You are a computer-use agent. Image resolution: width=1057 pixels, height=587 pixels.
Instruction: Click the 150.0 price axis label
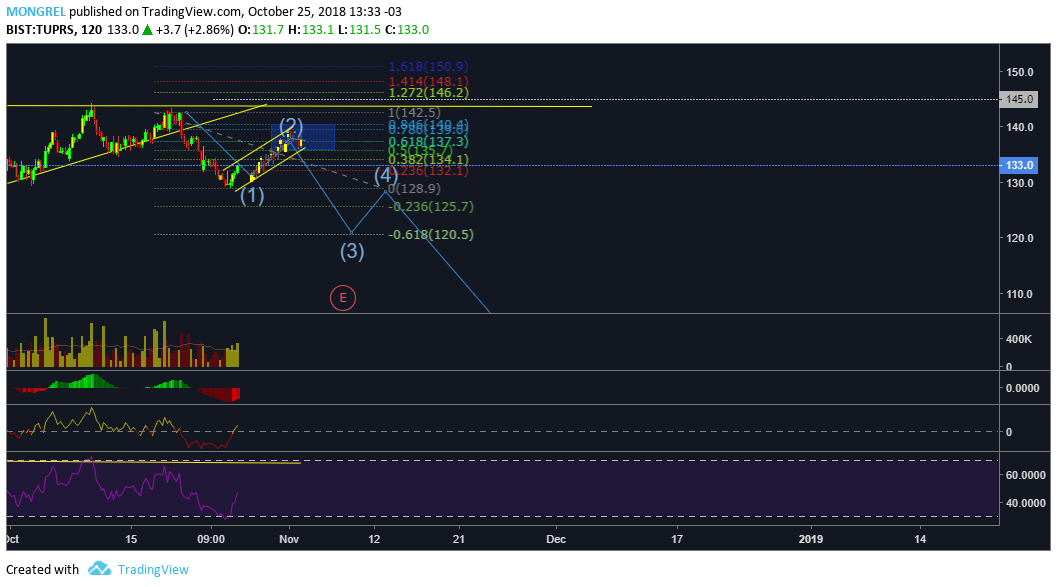tap(1020, 72)
